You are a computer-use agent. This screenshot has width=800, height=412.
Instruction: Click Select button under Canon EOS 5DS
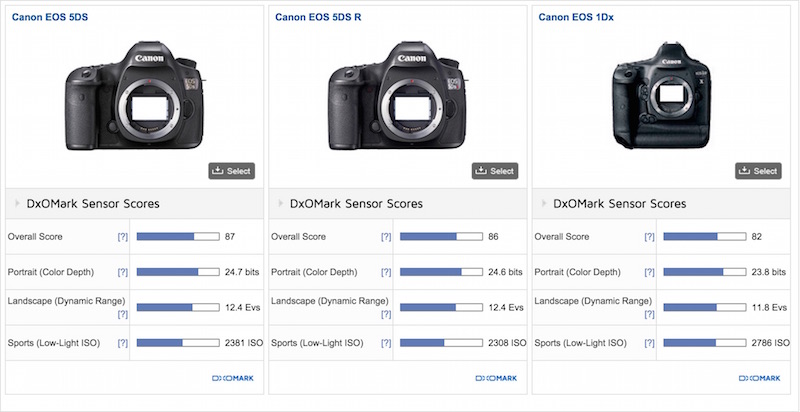tap(232, 171)
